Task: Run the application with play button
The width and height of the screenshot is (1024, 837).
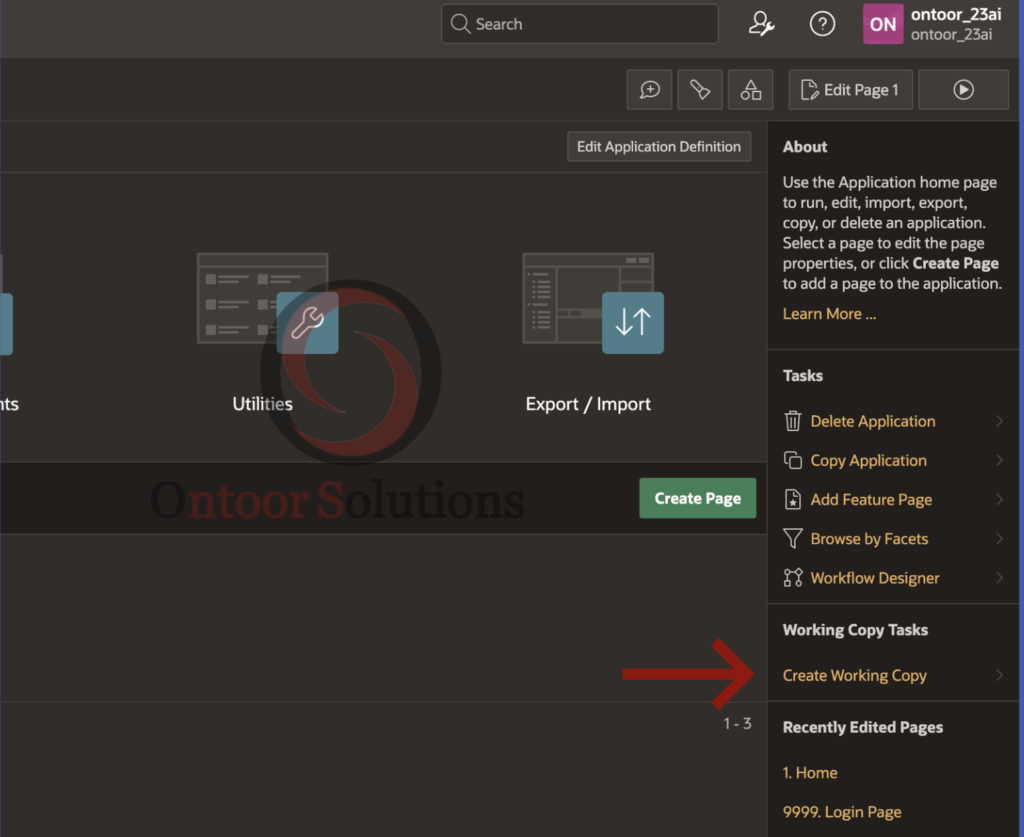Action: tap(963, 90)
